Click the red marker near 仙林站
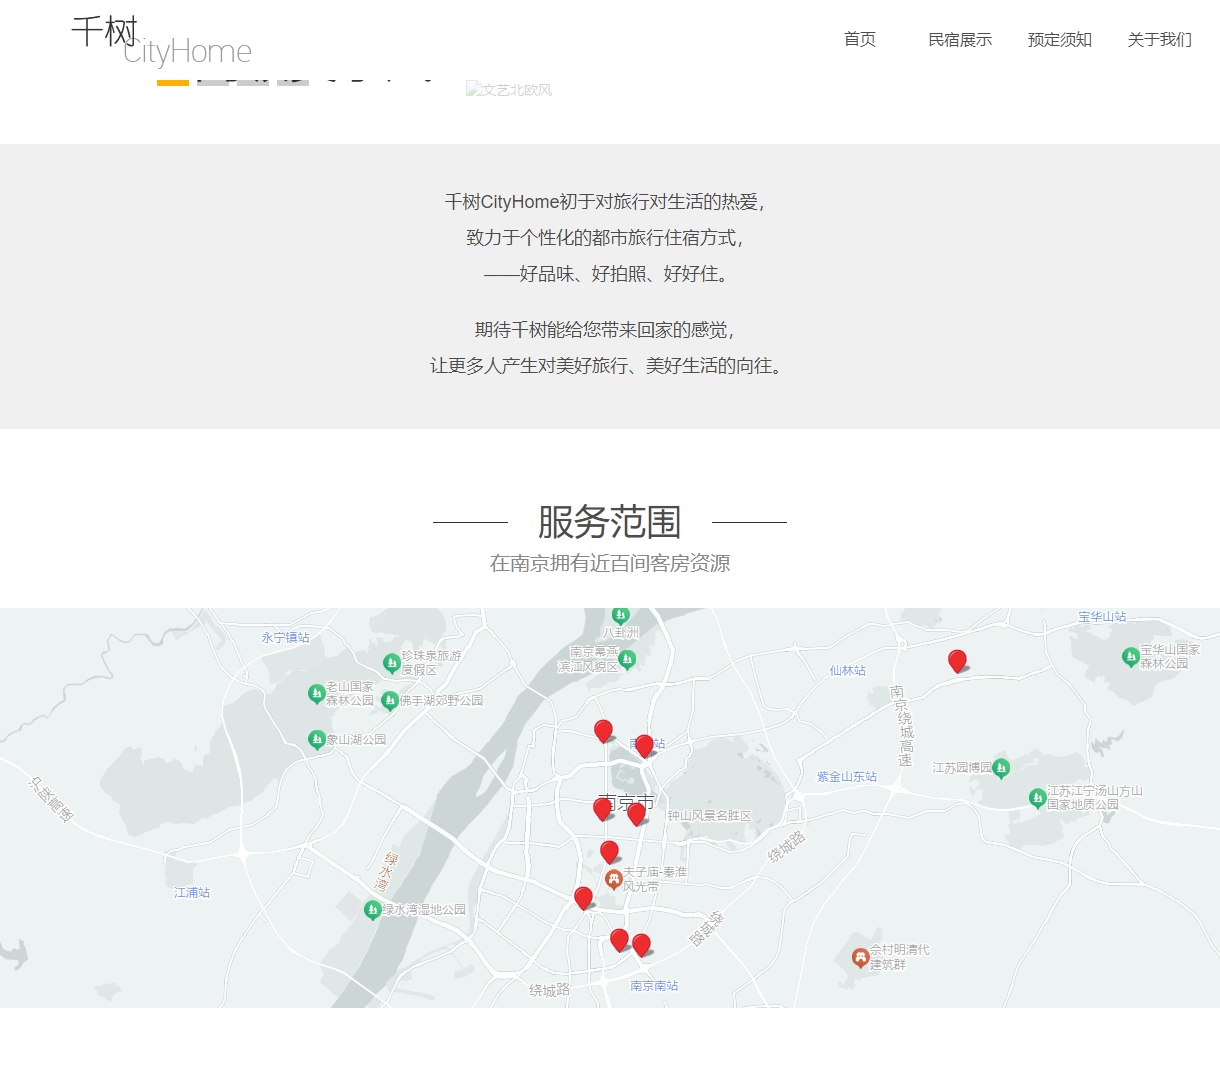1220x1080 pixels. point(957,660)
